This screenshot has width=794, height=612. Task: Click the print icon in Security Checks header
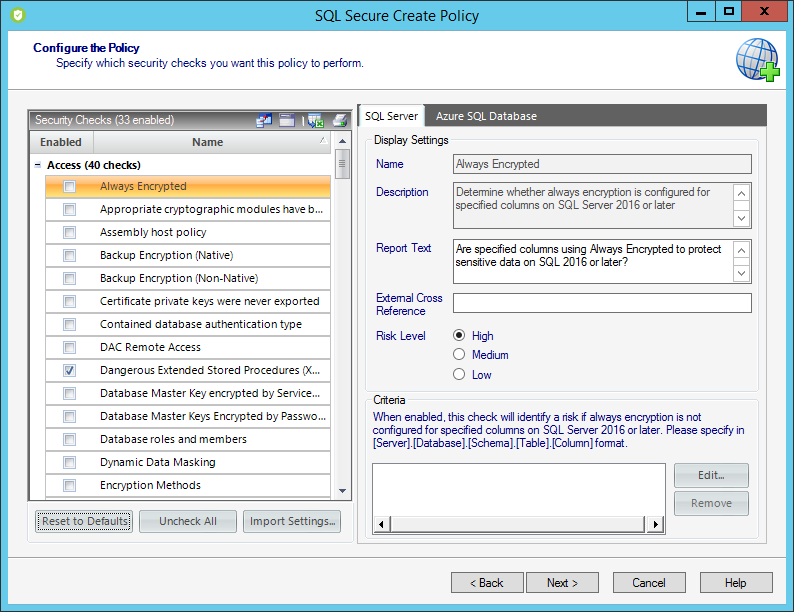click(x=340, y=120)
